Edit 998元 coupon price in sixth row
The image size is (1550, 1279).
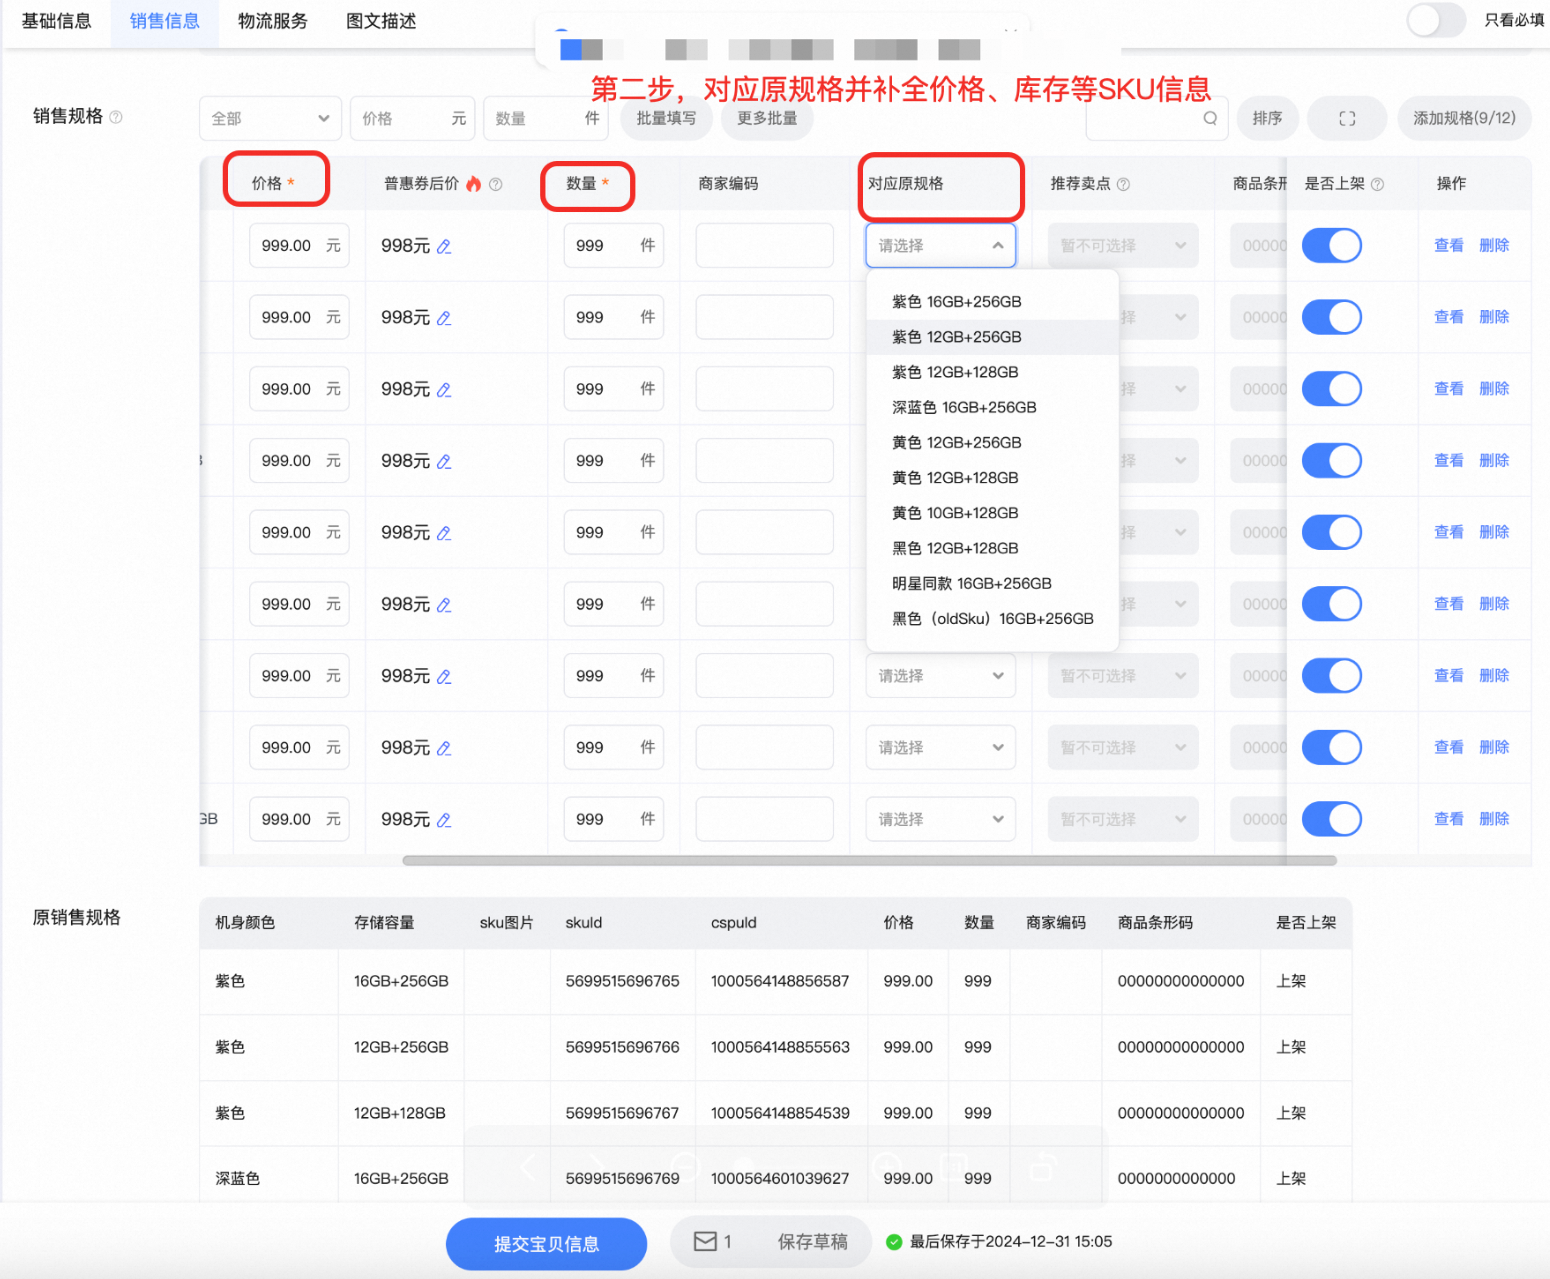(x=444, y=605)
